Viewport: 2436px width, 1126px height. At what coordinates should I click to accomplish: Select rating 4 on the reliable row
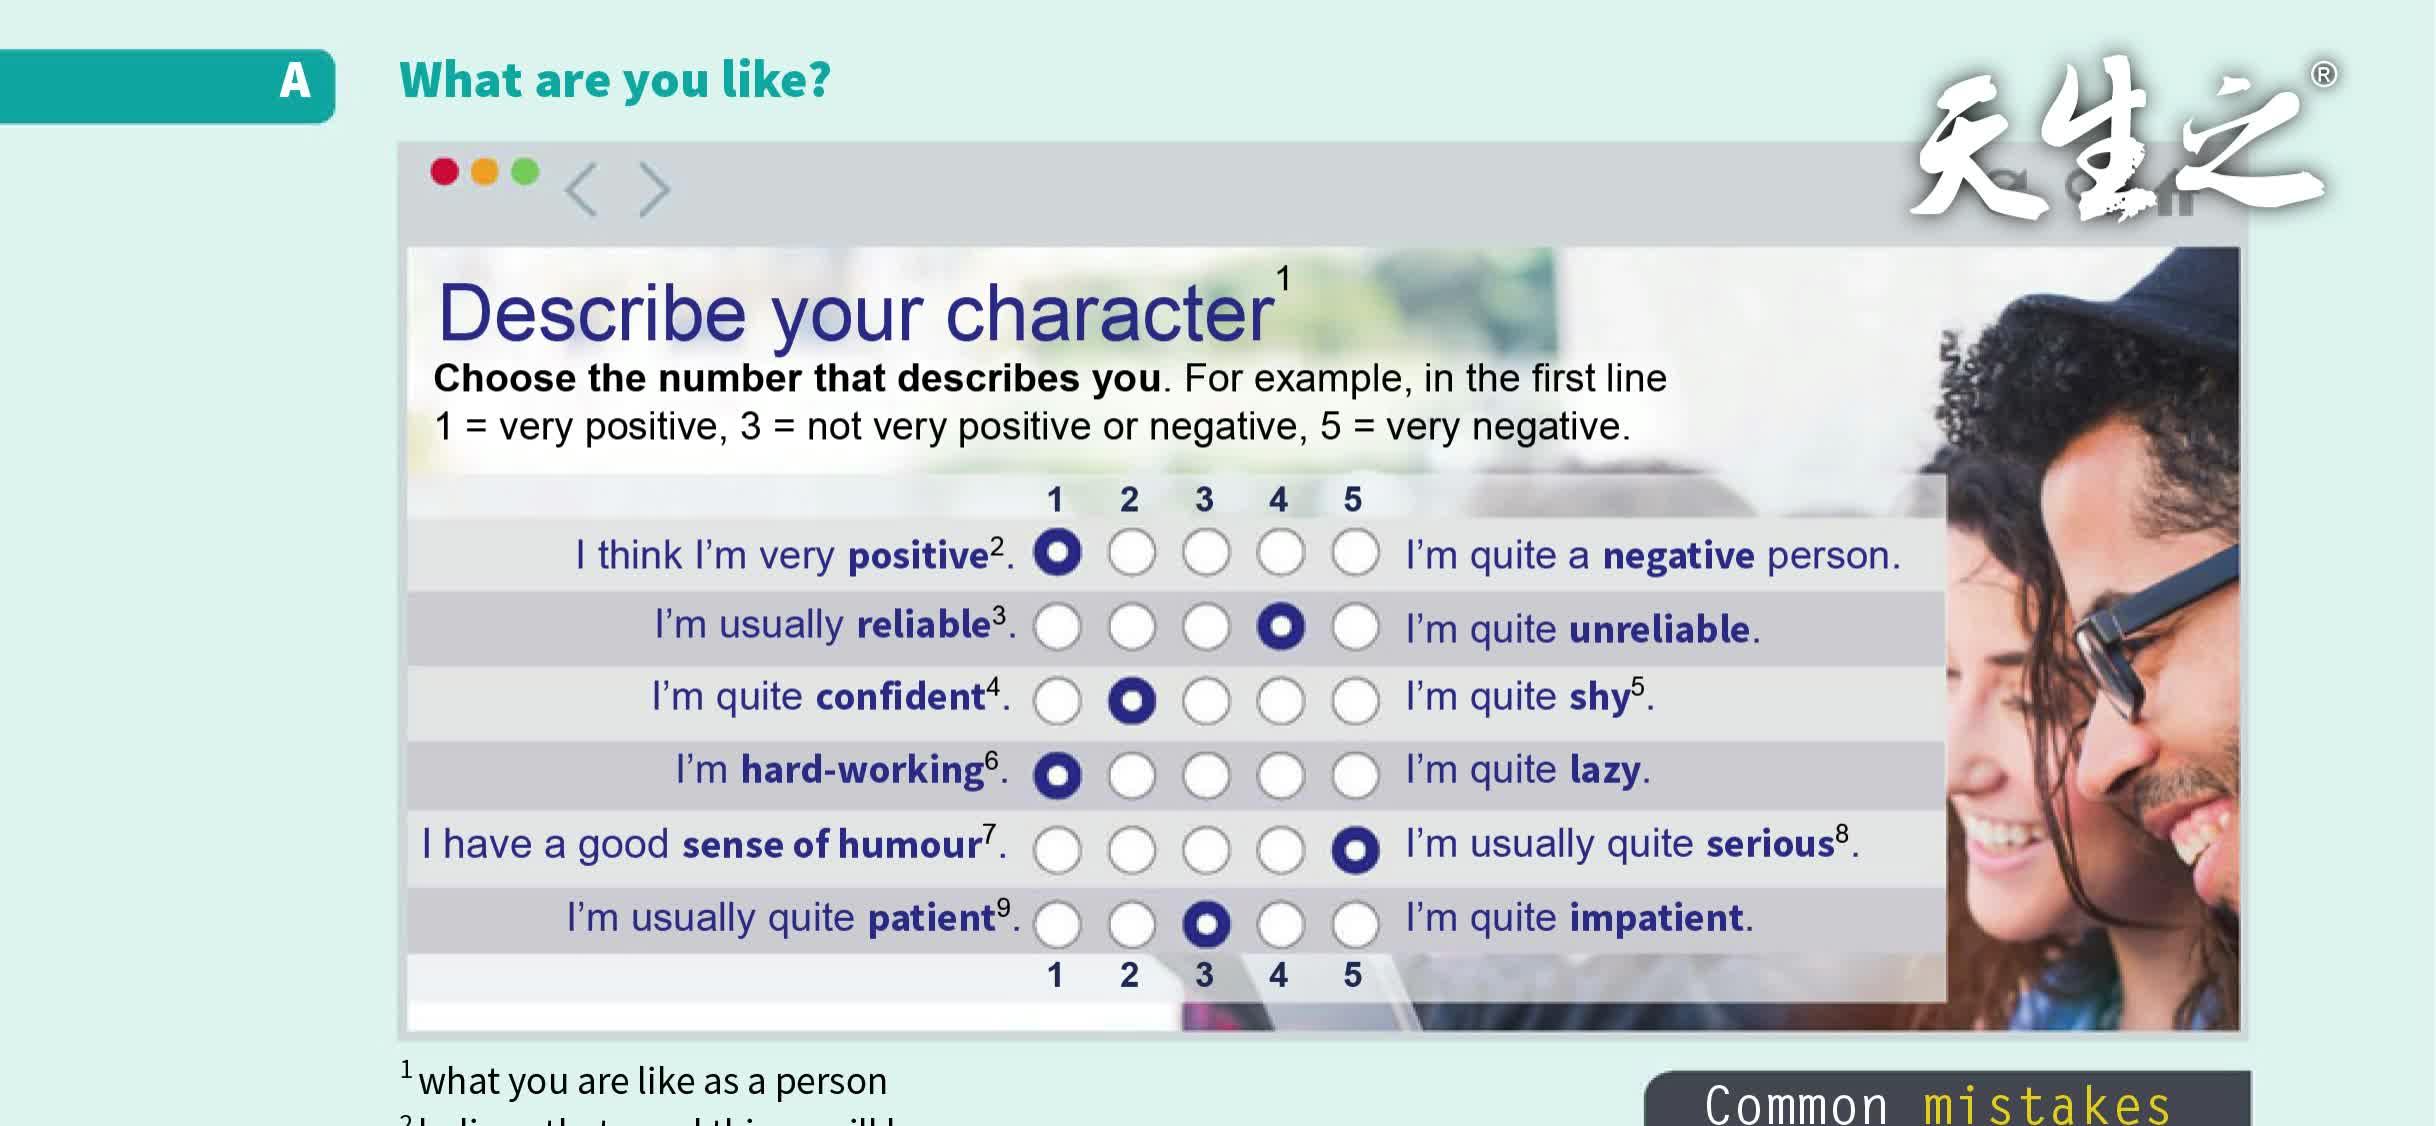(x=1279, y=624)
